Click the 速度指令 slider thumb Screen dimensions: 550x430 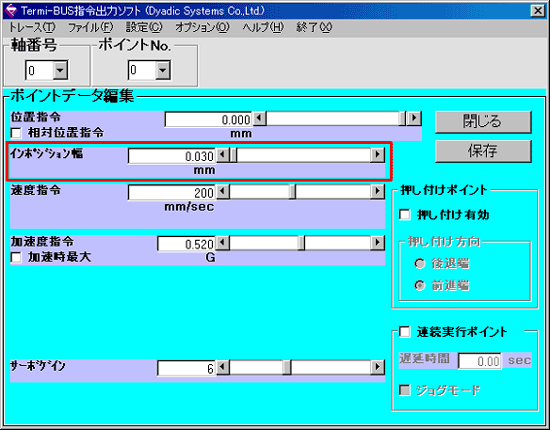292,192
